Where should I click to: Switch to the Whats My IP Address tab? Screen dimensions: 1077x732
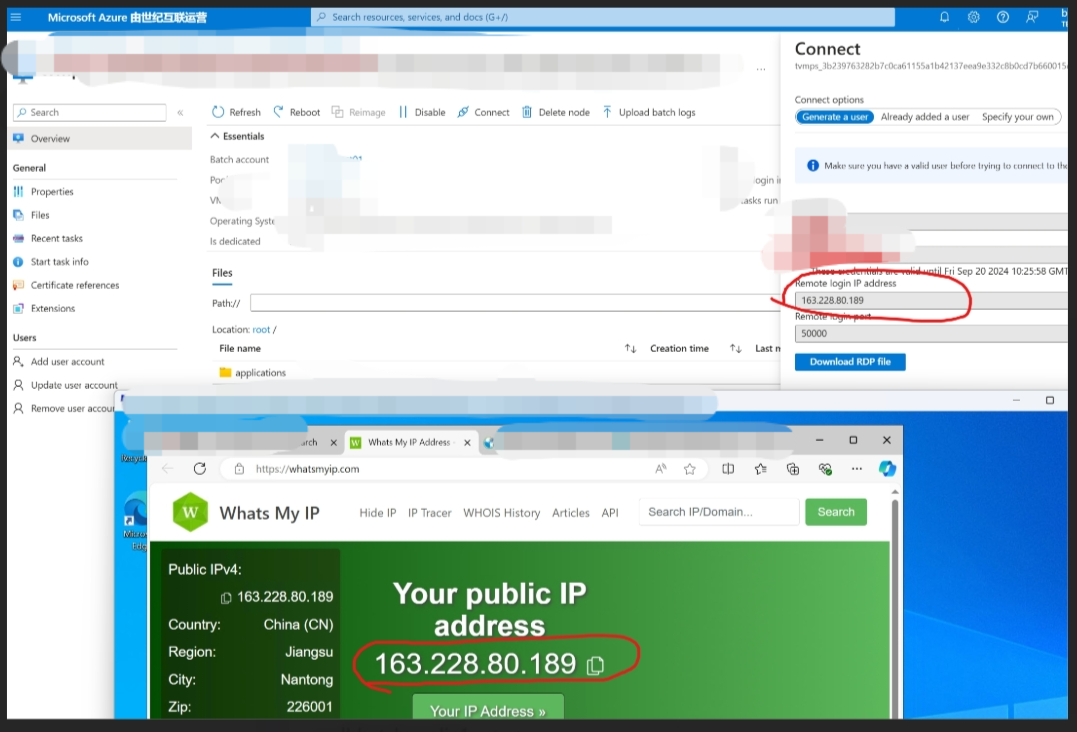(408, 441)
